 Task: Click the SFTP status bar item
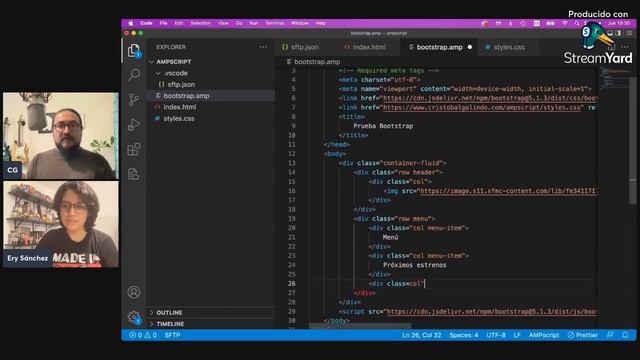pos(172,335)
